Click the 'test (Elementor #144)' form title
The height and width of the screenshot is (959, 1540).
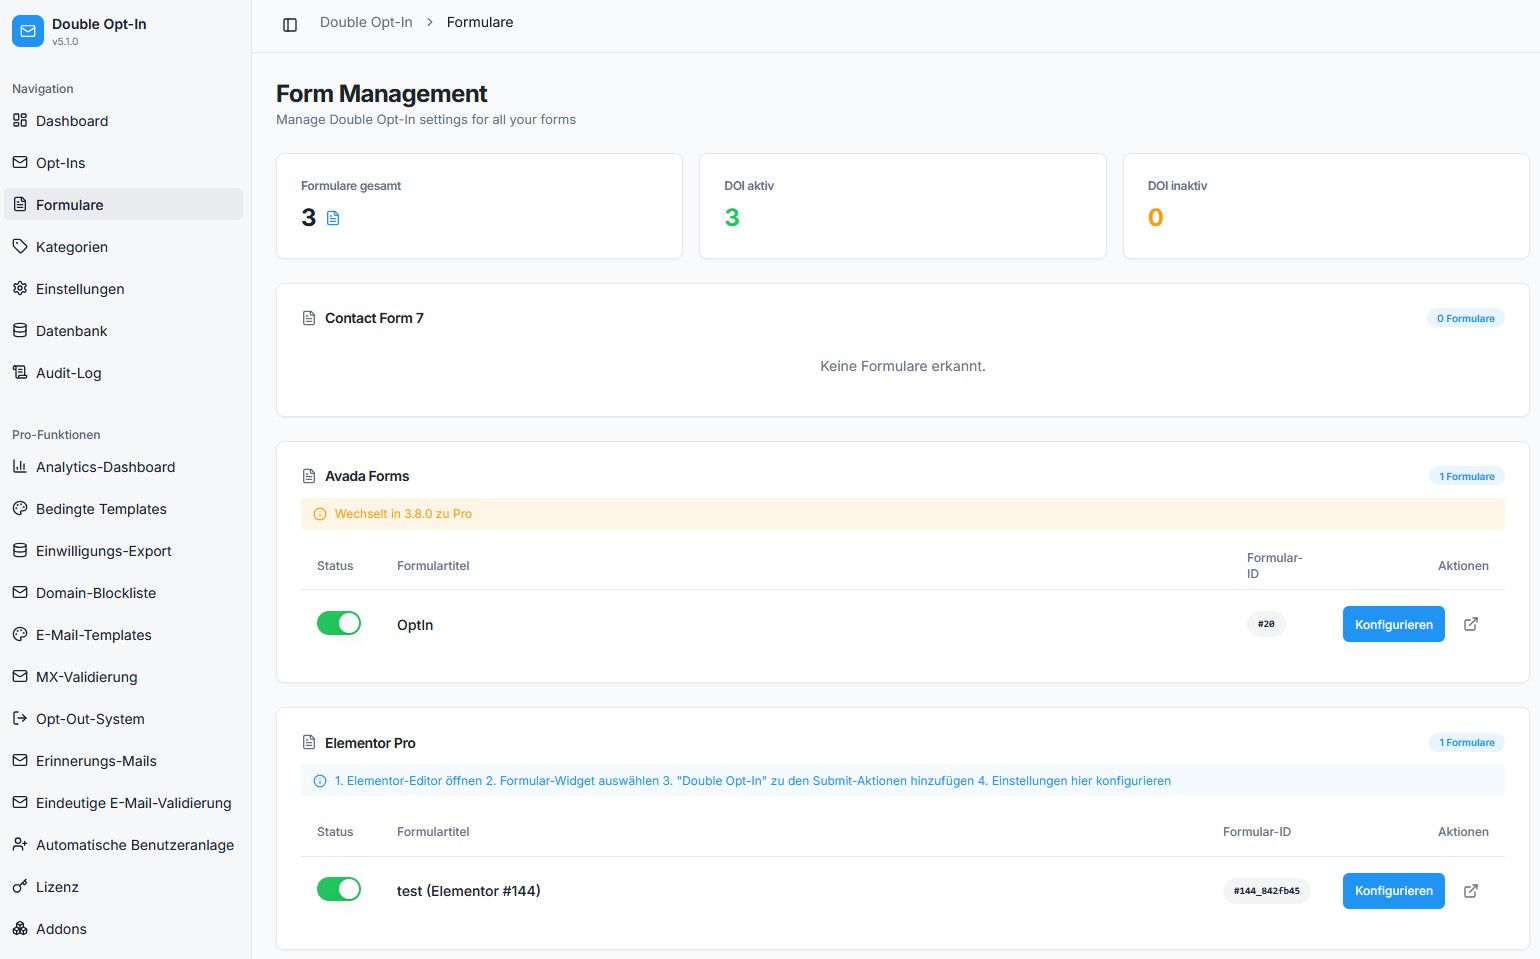[468, 891]
